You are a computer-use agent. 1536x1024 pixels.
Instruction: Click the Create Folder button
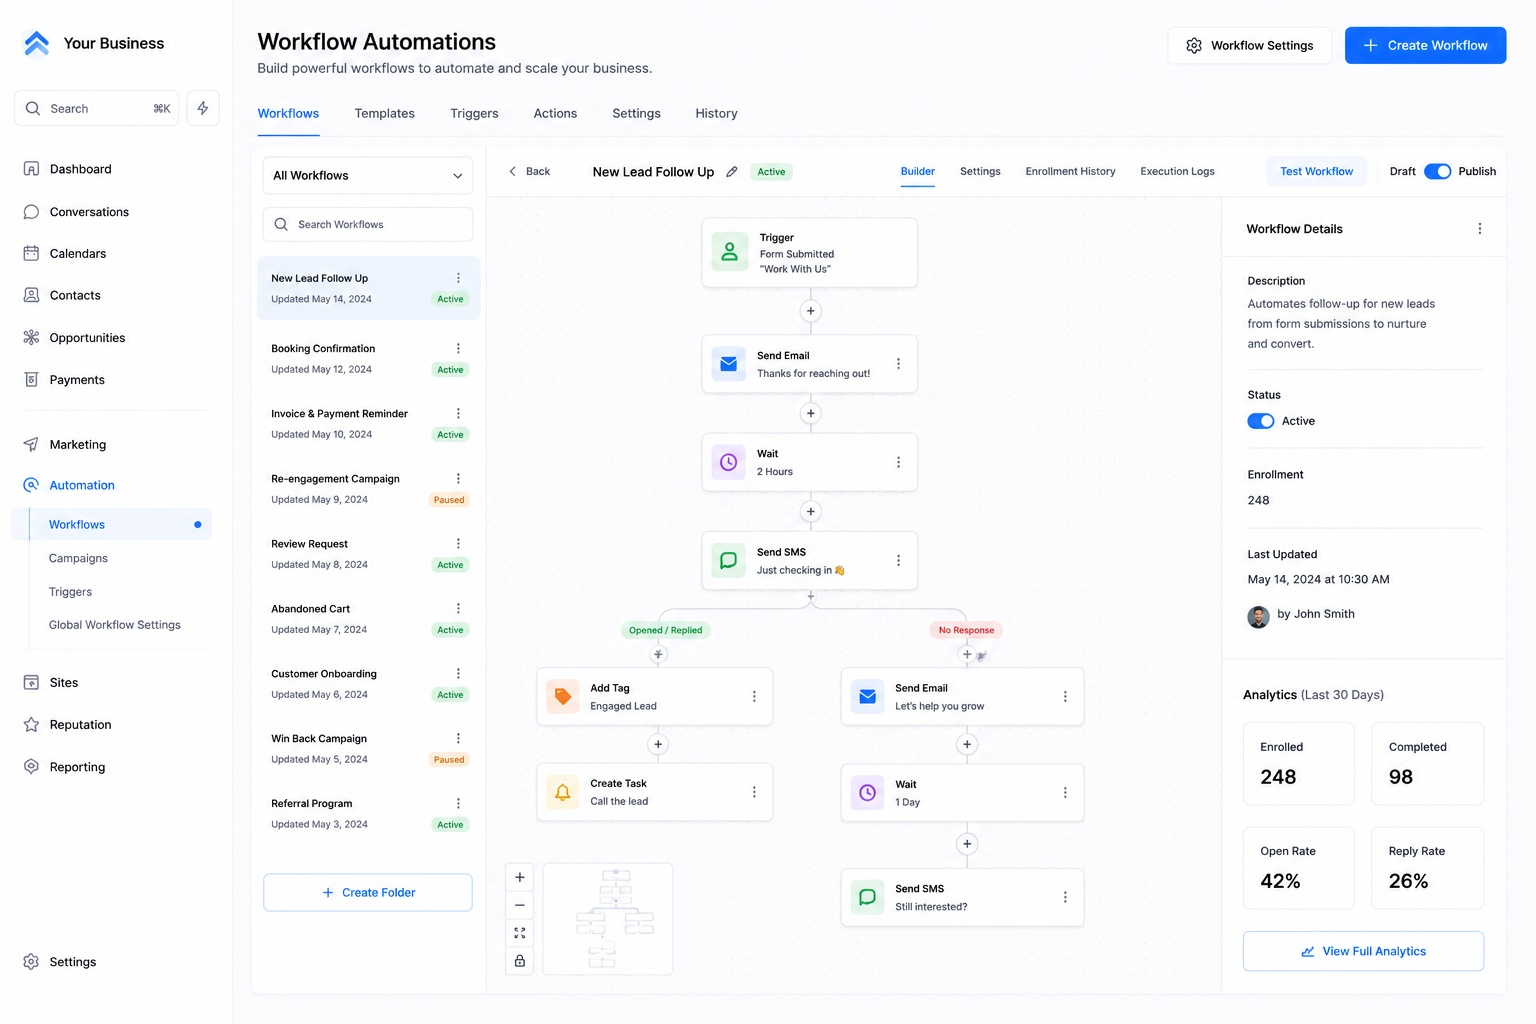(368, 893)
